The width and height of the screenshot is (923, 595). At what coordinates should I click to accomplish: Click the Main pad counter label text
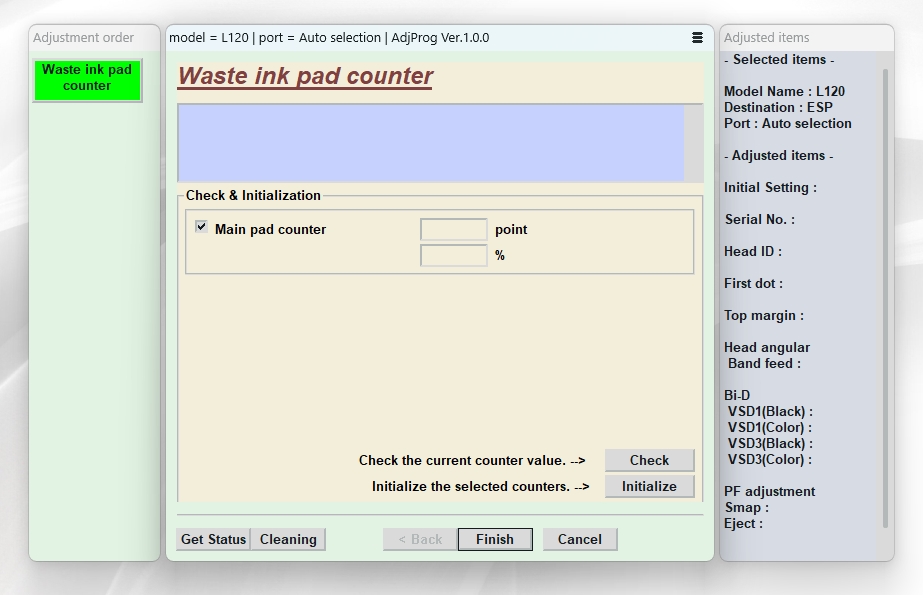(x=270, y=229)
